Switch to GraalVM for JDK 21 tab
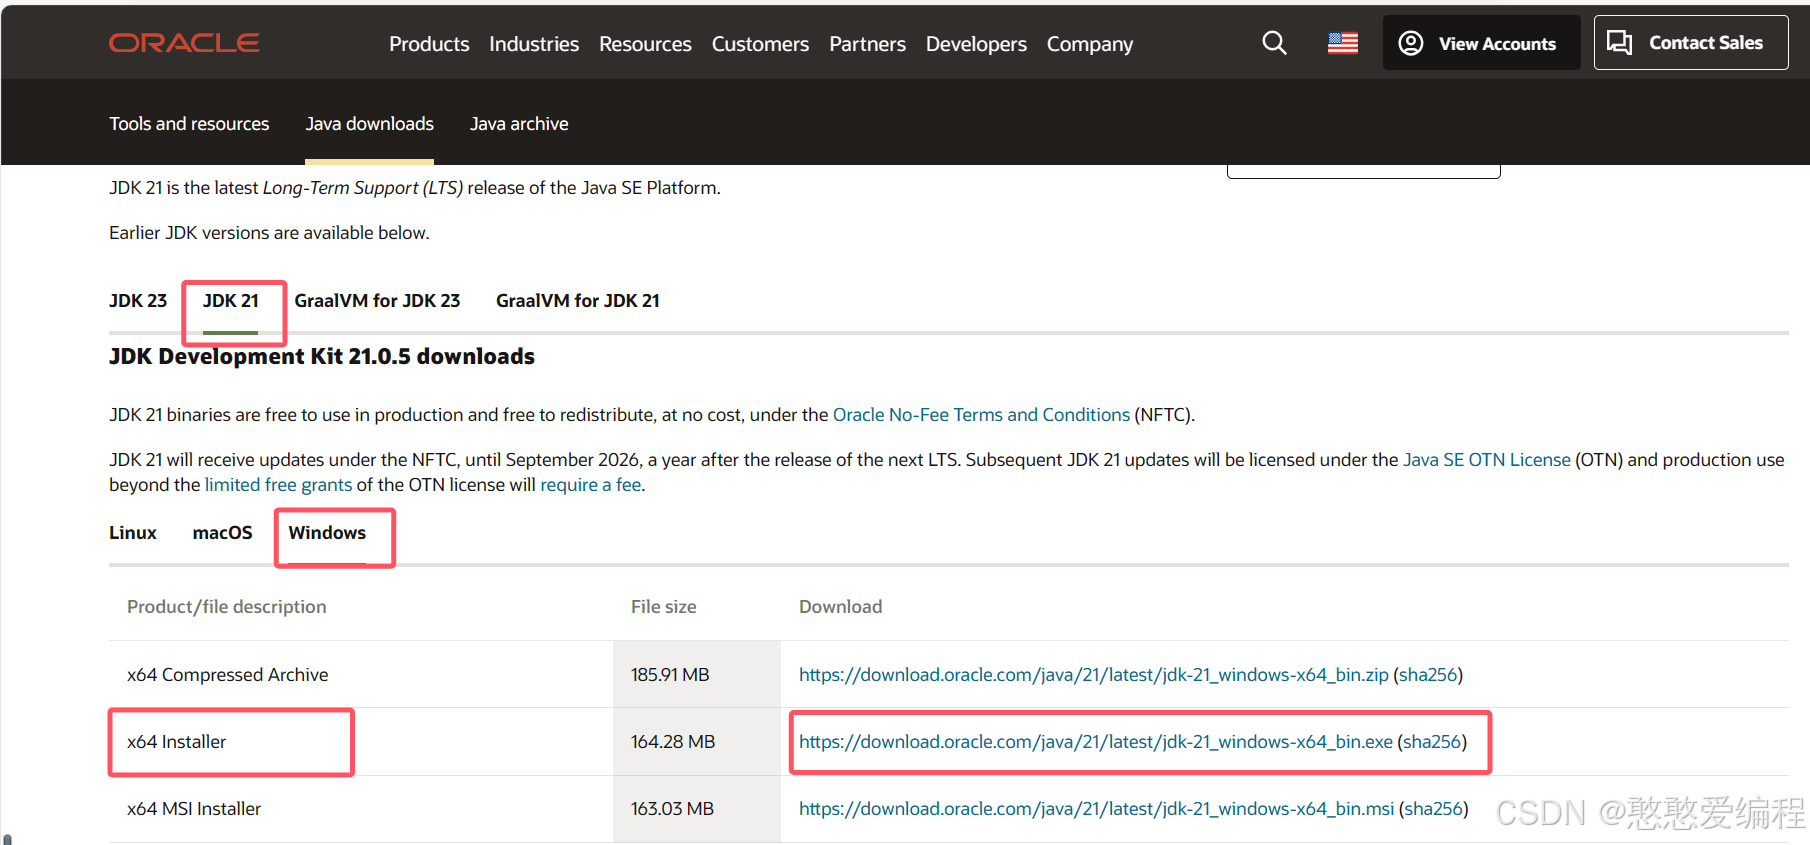 coord(578,301)
